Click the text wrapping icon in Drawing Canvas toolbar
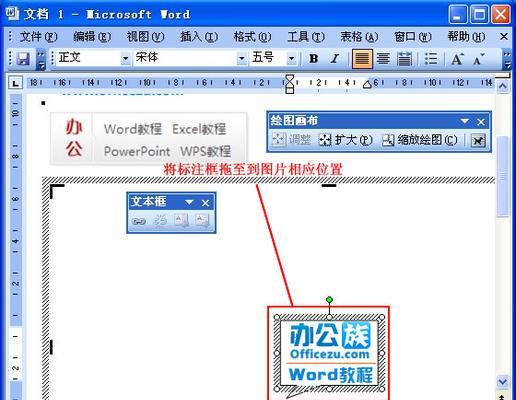Viewport: 516px width, 400px height. 478,140
